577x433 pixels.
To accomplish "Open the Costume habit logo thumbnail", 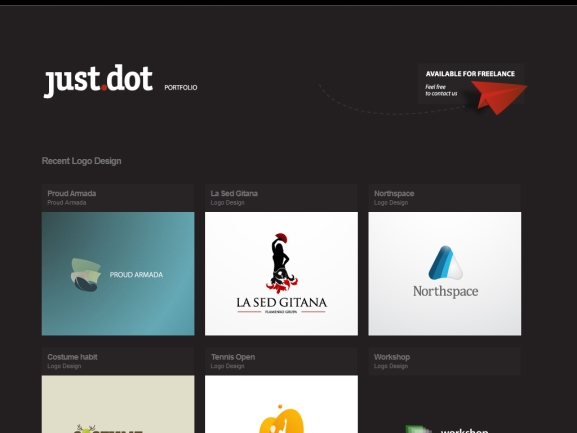I will [x=118, y=404].
